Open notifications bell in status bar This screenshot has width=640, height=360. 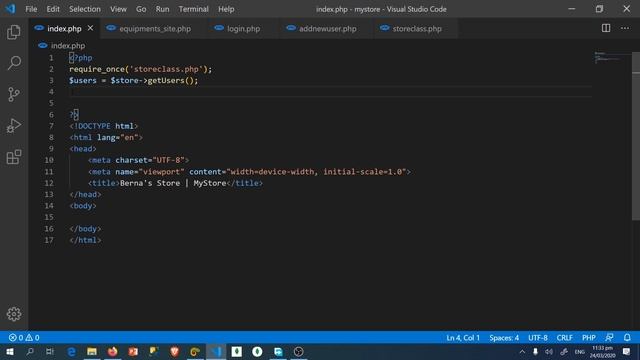point(627,338)
